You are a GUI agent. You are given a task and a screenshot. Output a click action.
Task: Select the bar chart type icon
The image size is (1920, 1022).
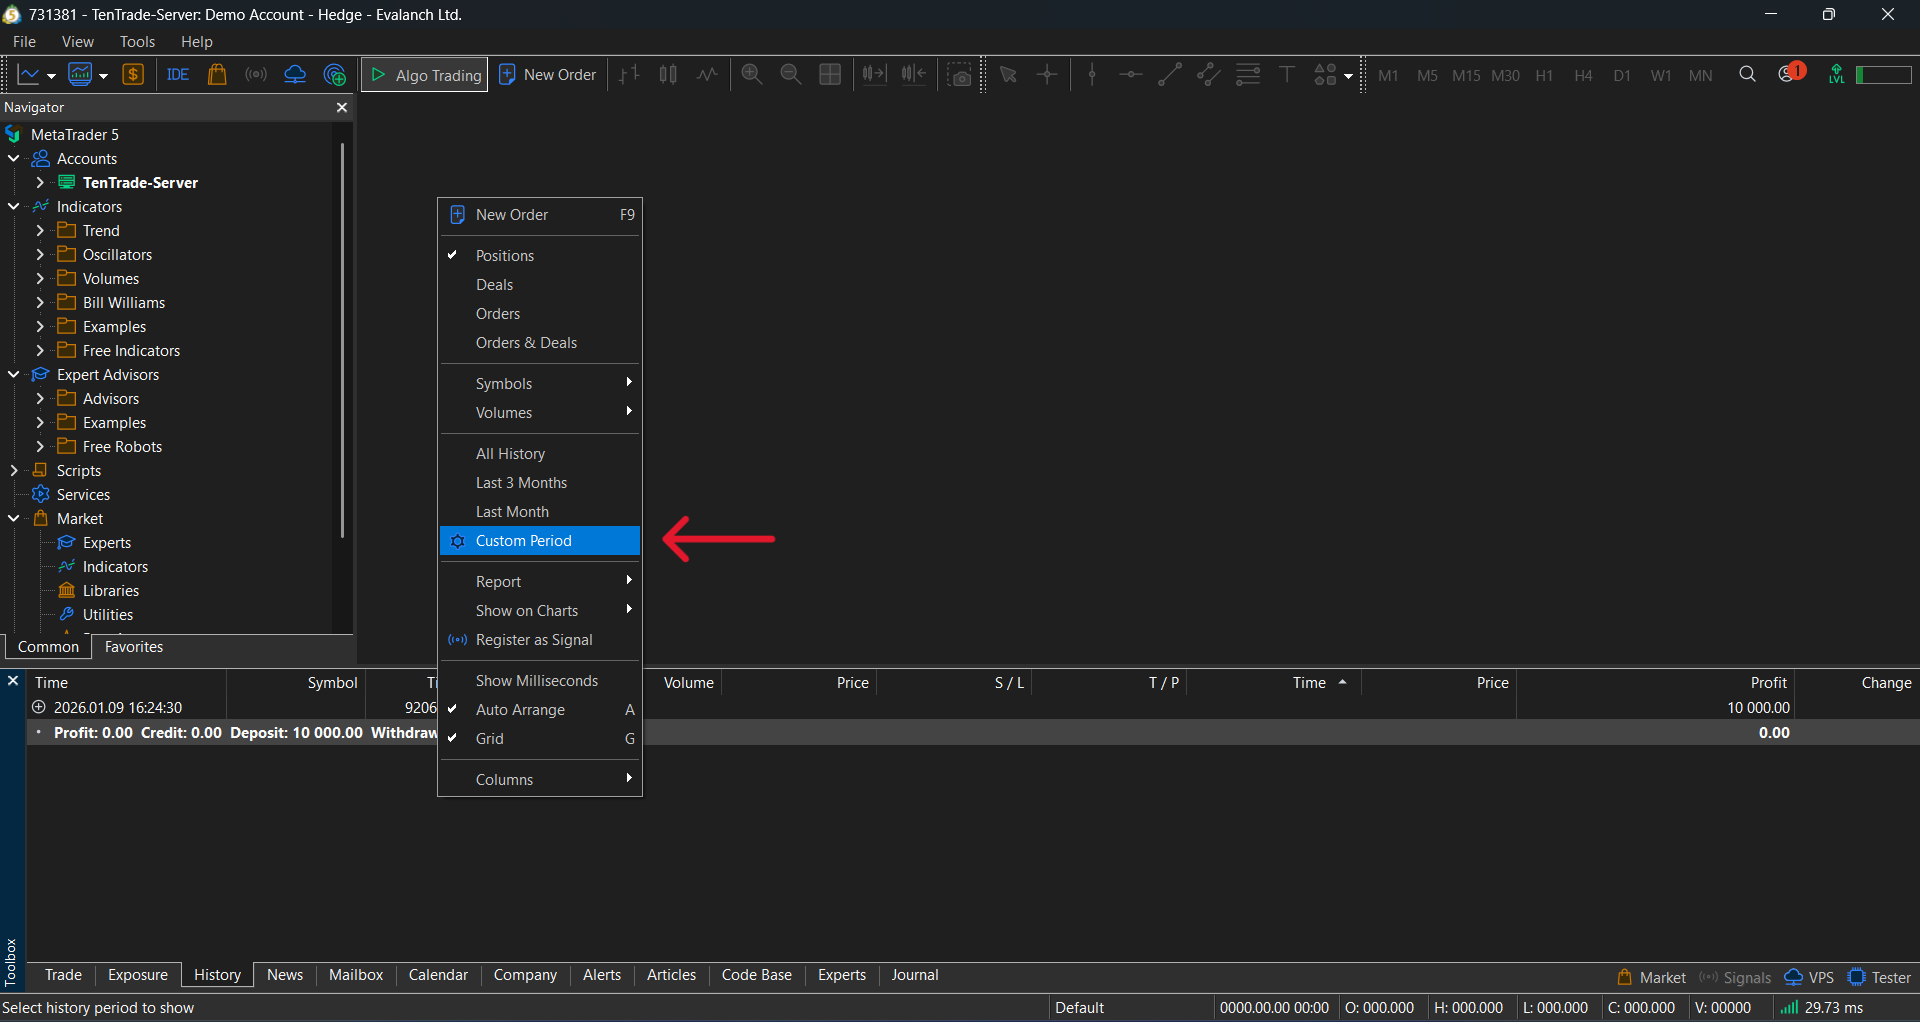(x=629, y=75)
